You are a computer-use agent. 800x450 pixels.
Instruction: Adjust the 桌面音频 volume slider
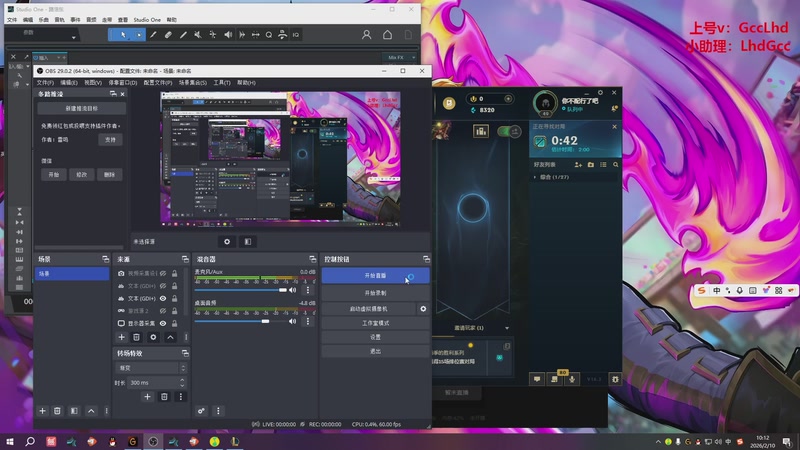pos(241,321)
